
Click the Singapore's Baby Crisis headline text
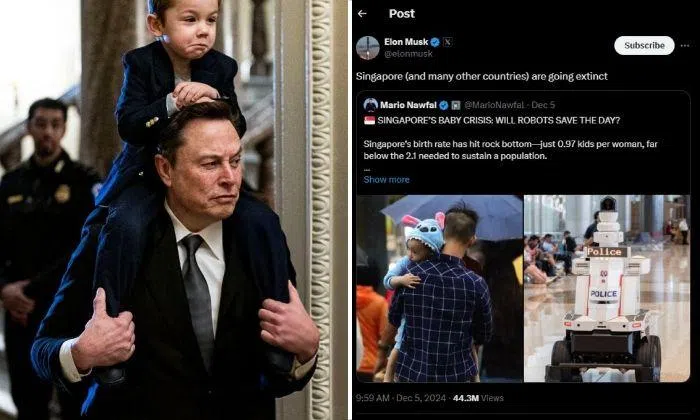click(x=499, y=121)
